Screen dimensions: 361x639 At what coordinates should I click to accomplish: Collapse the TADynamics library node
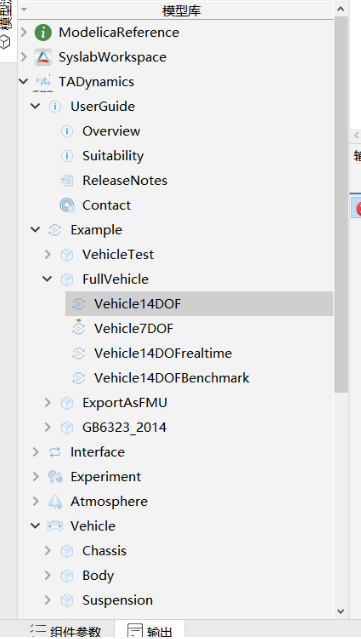[x=24, y=82]
